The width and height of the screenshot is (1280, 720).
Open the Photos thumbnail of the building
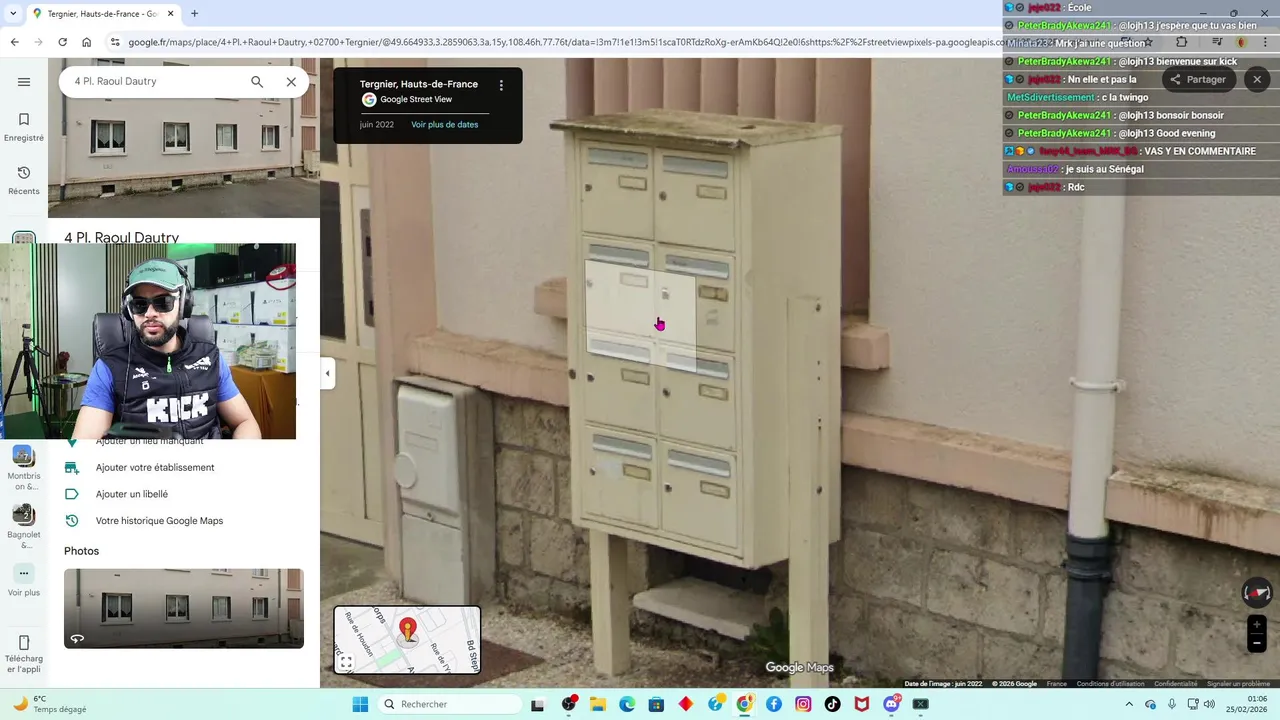coord(184,608)
